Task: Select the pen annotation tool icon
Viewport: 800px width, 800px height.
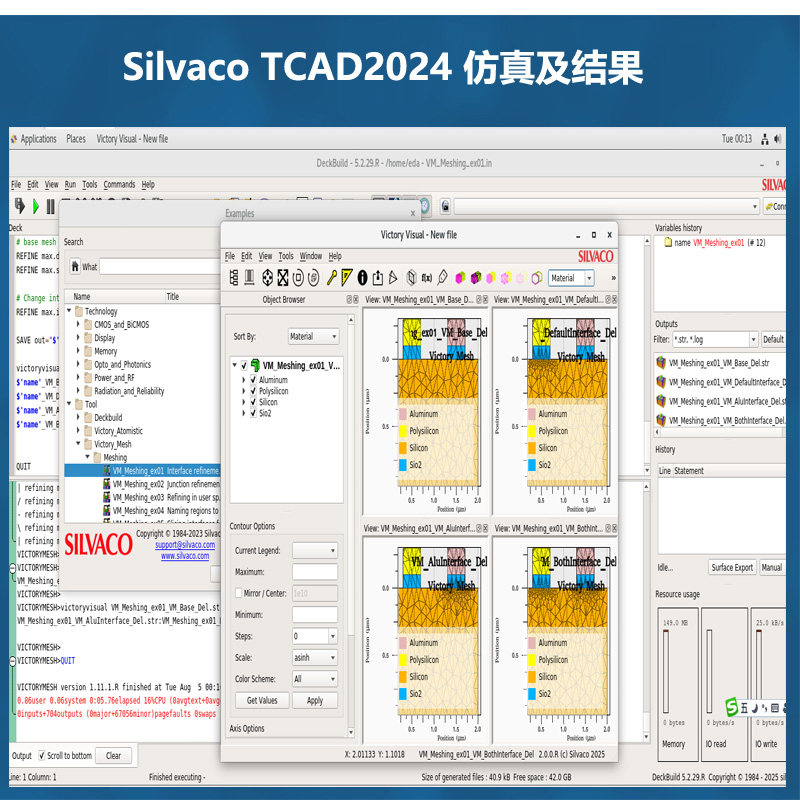Action: [x=442, y=278]
